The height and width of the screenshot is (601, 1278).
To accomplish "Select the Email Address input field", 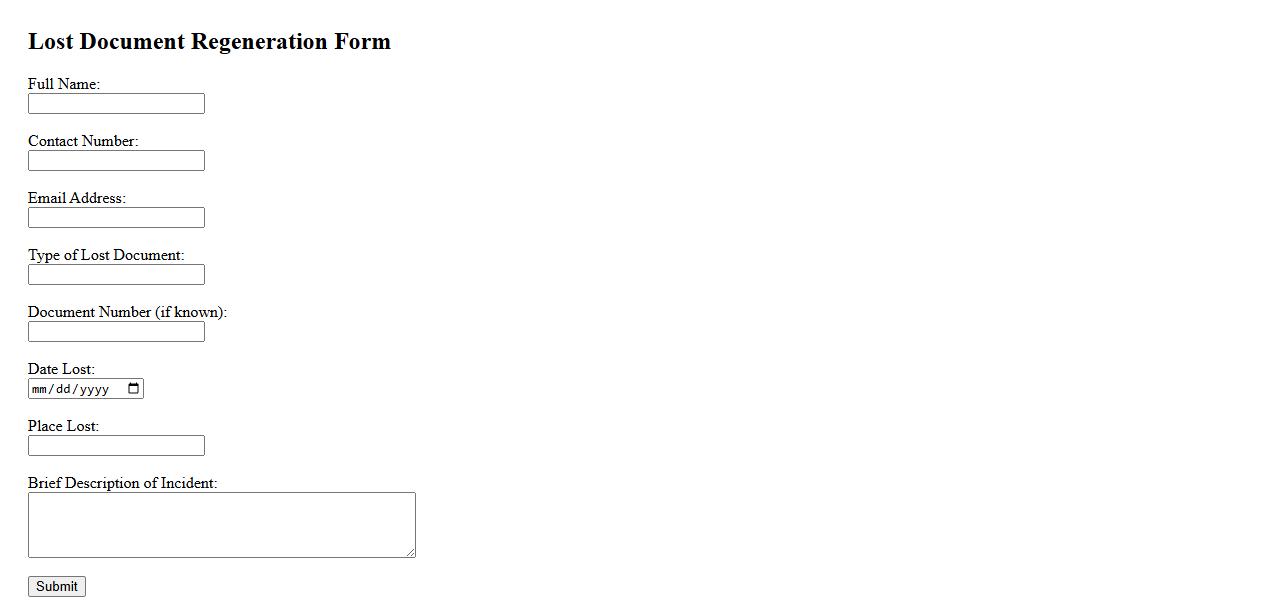I will click(116, 218).
